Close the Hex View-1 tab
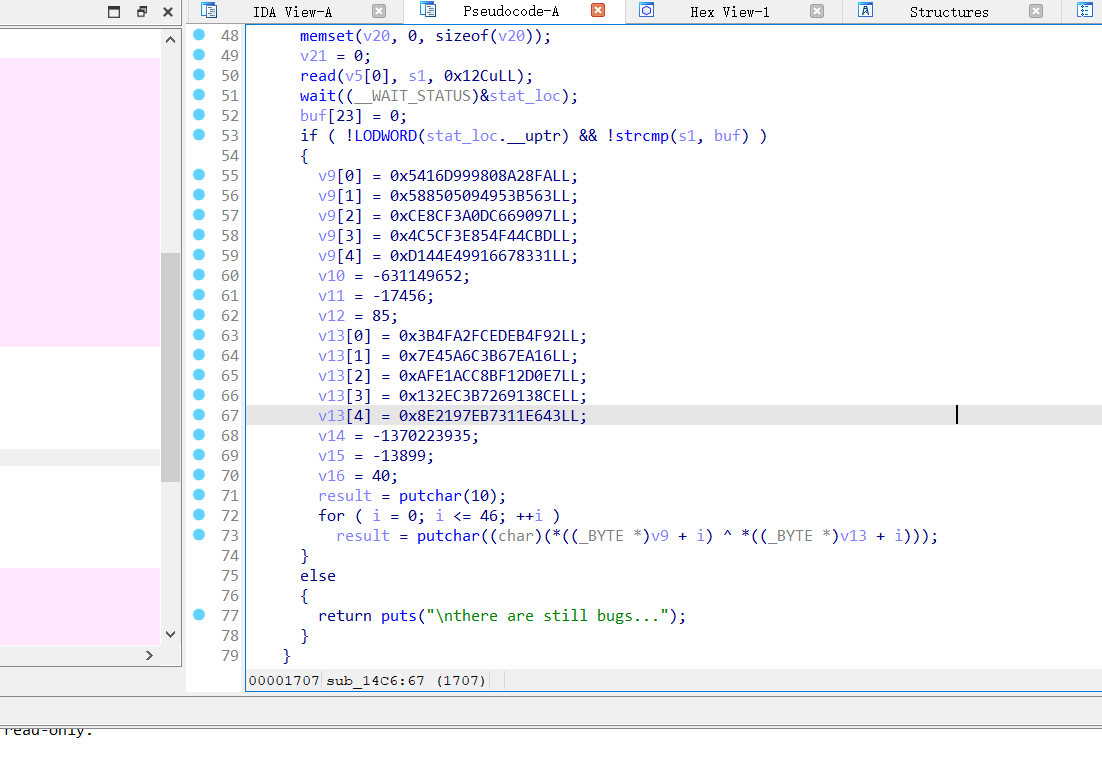The height and width of the screenshot is (760, 1102). pyautogui.click(x=817, y=11)
